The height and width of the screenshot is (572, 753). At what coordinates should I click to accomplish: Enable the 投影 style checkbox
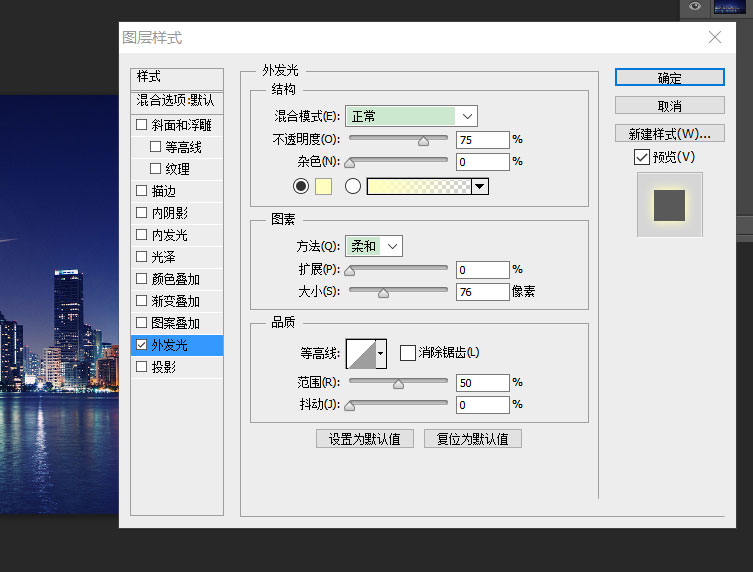pyautogui.click(x=141, y=367)
